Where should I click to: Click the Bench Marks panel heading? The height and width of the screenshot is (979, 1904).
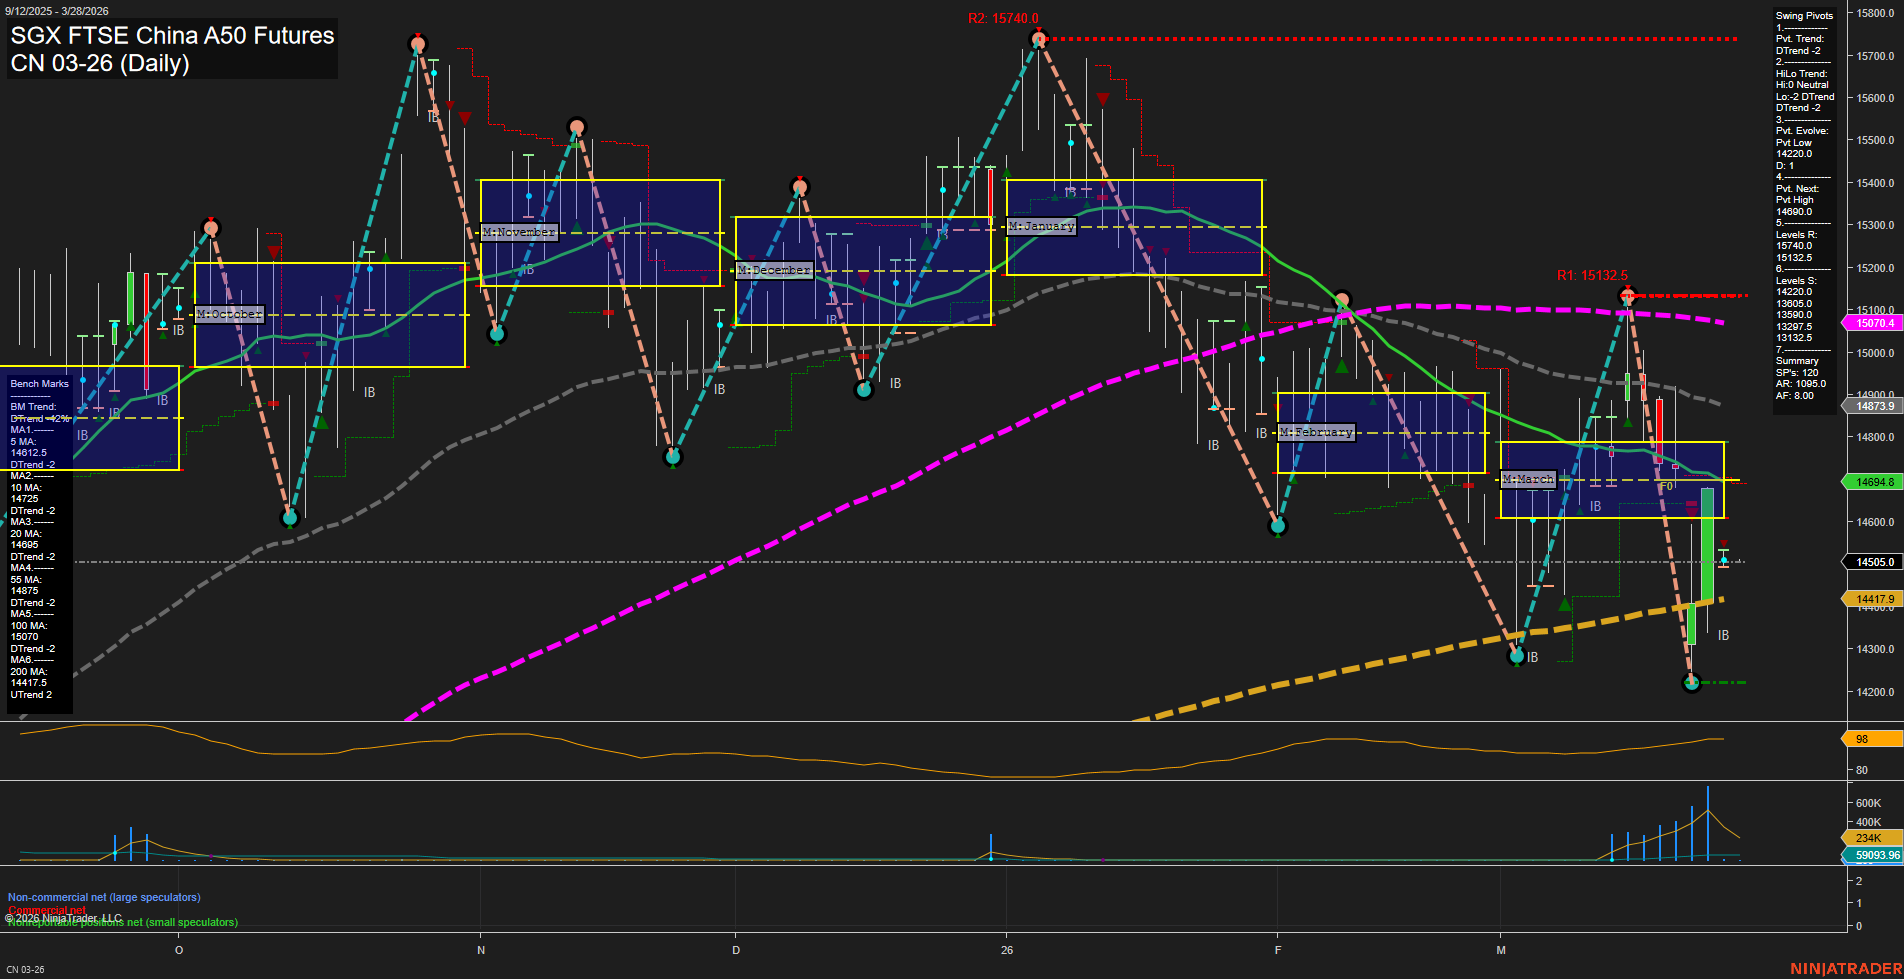click(x=39, y=384)
